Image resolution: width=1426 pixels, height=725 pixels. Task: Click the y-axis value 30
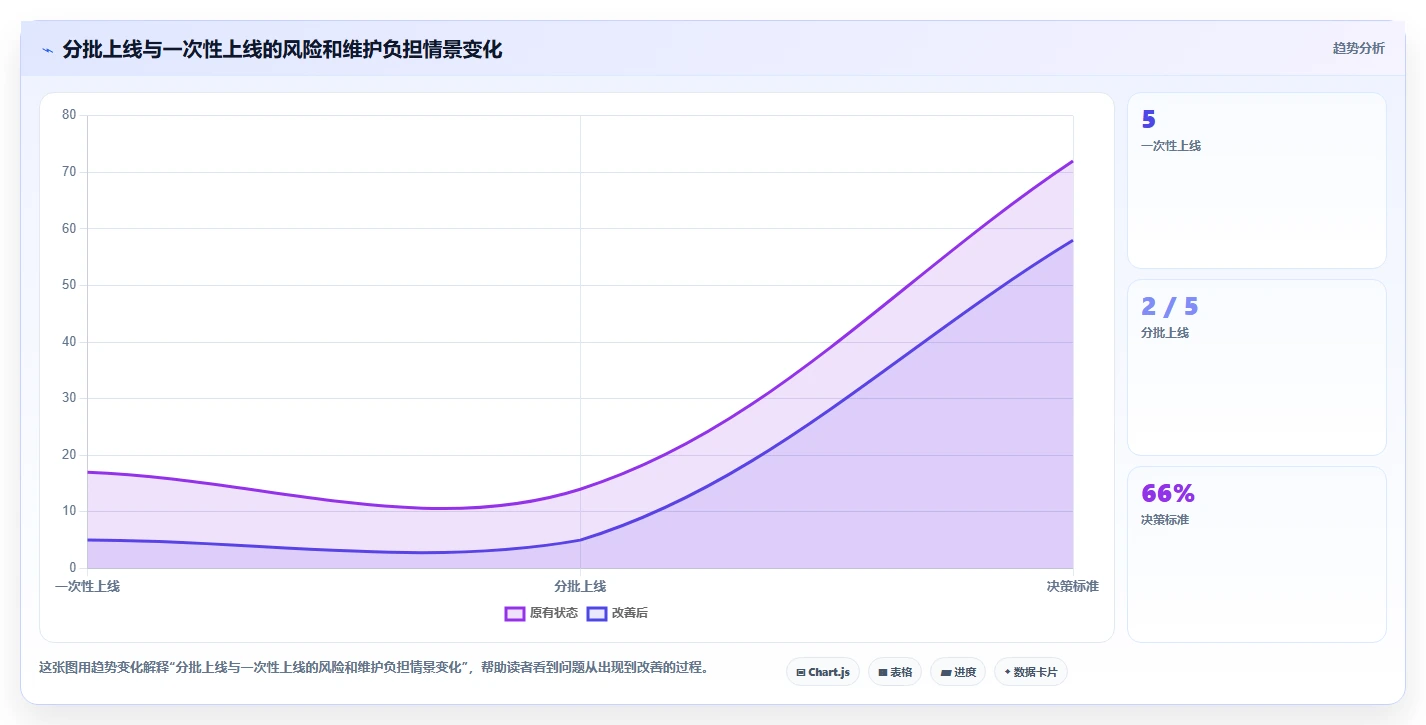click(x=69, y=398)
